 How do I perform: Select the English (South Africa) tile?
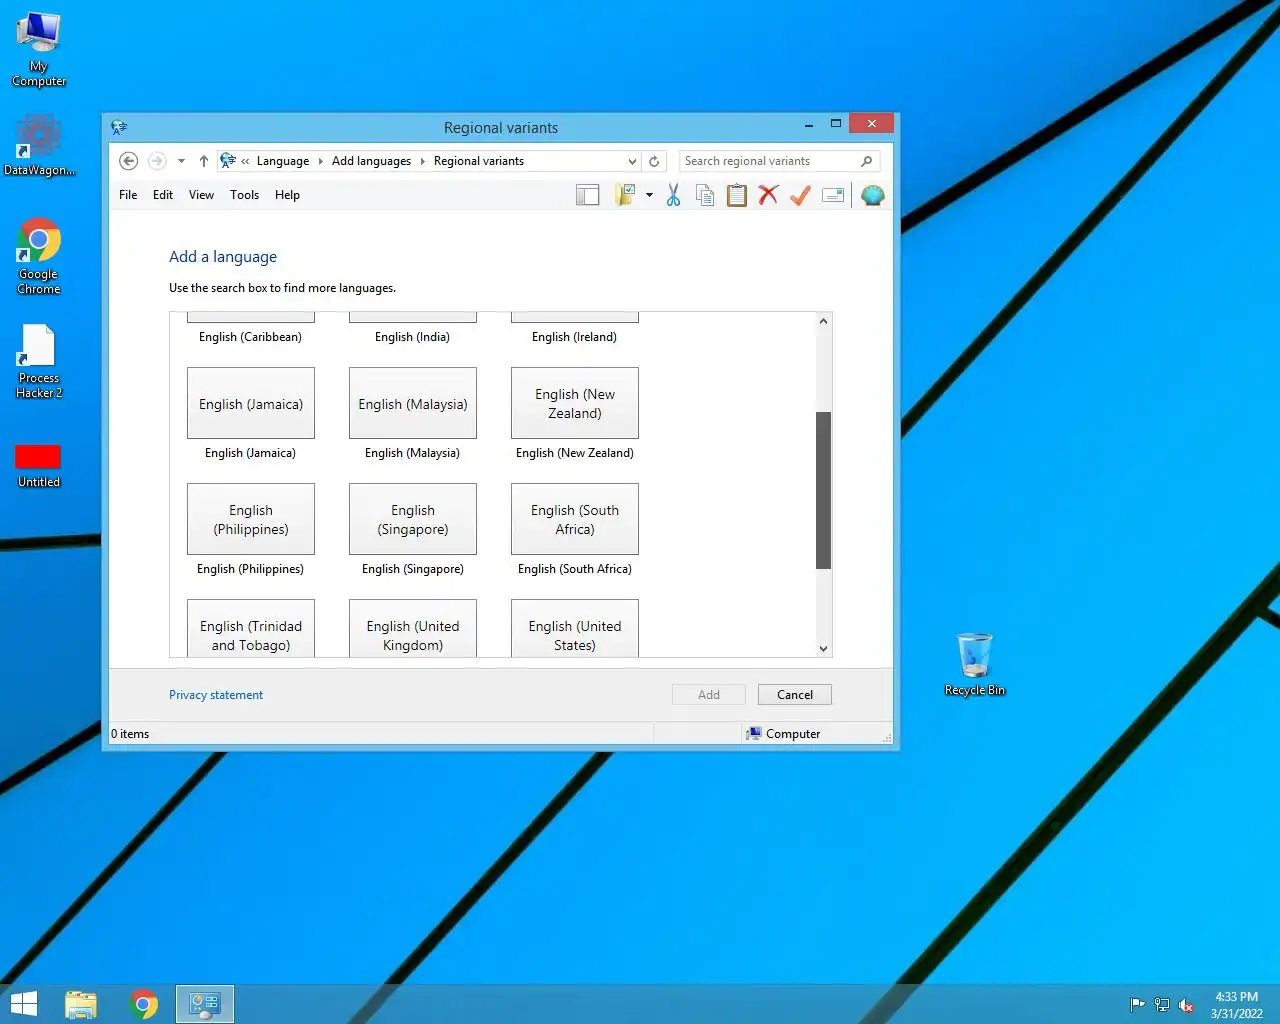575,519
